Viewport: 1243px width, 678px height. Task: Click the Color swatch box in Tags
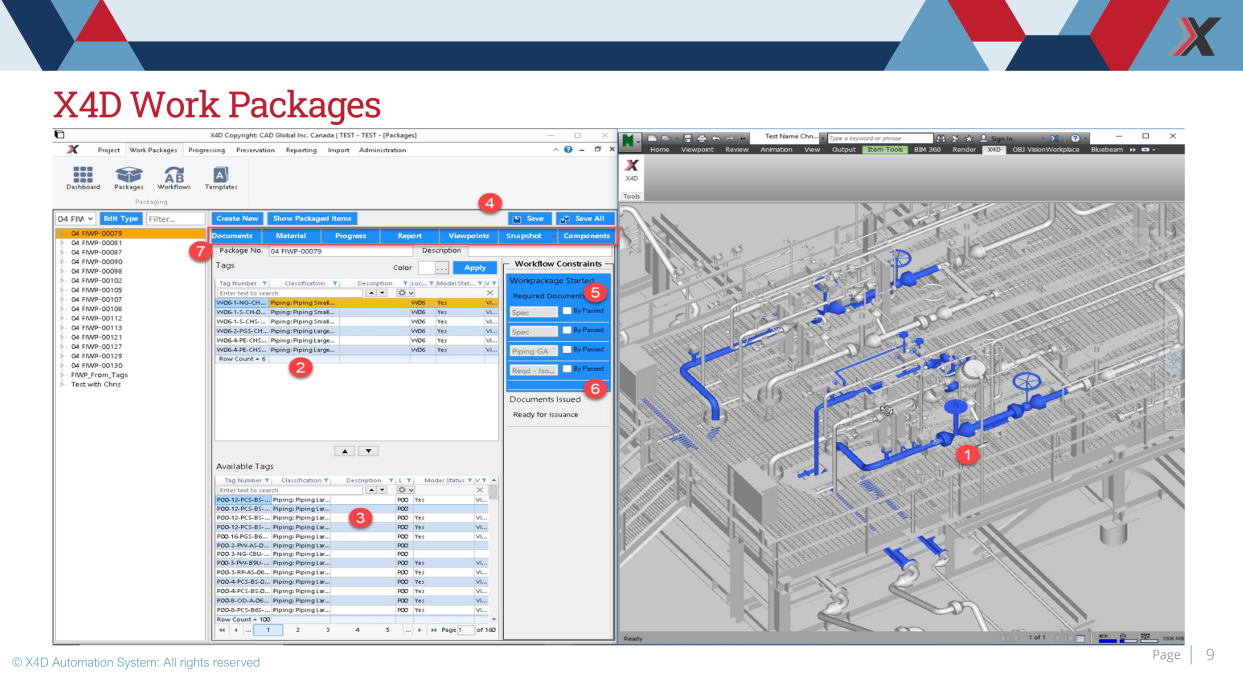click(426, 268)
